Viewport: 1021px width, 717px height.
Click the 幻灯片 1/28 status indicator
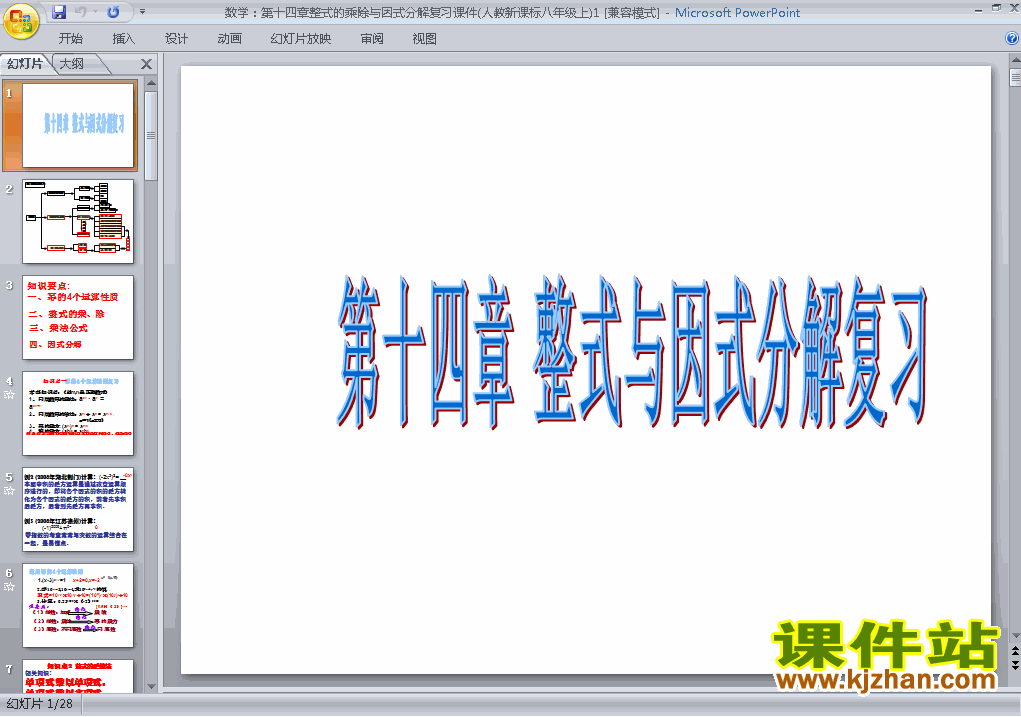click(x=40, y=704)
